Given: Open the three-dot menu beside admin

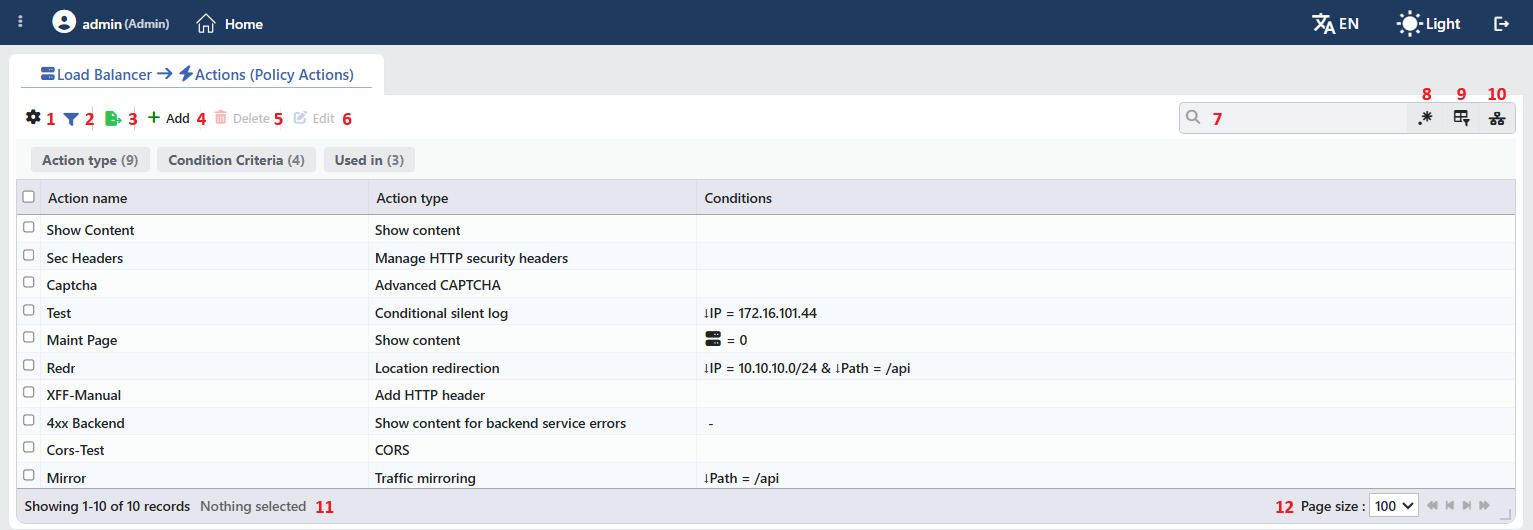Looking at the screenshot, I should click(x=20, y=22).
